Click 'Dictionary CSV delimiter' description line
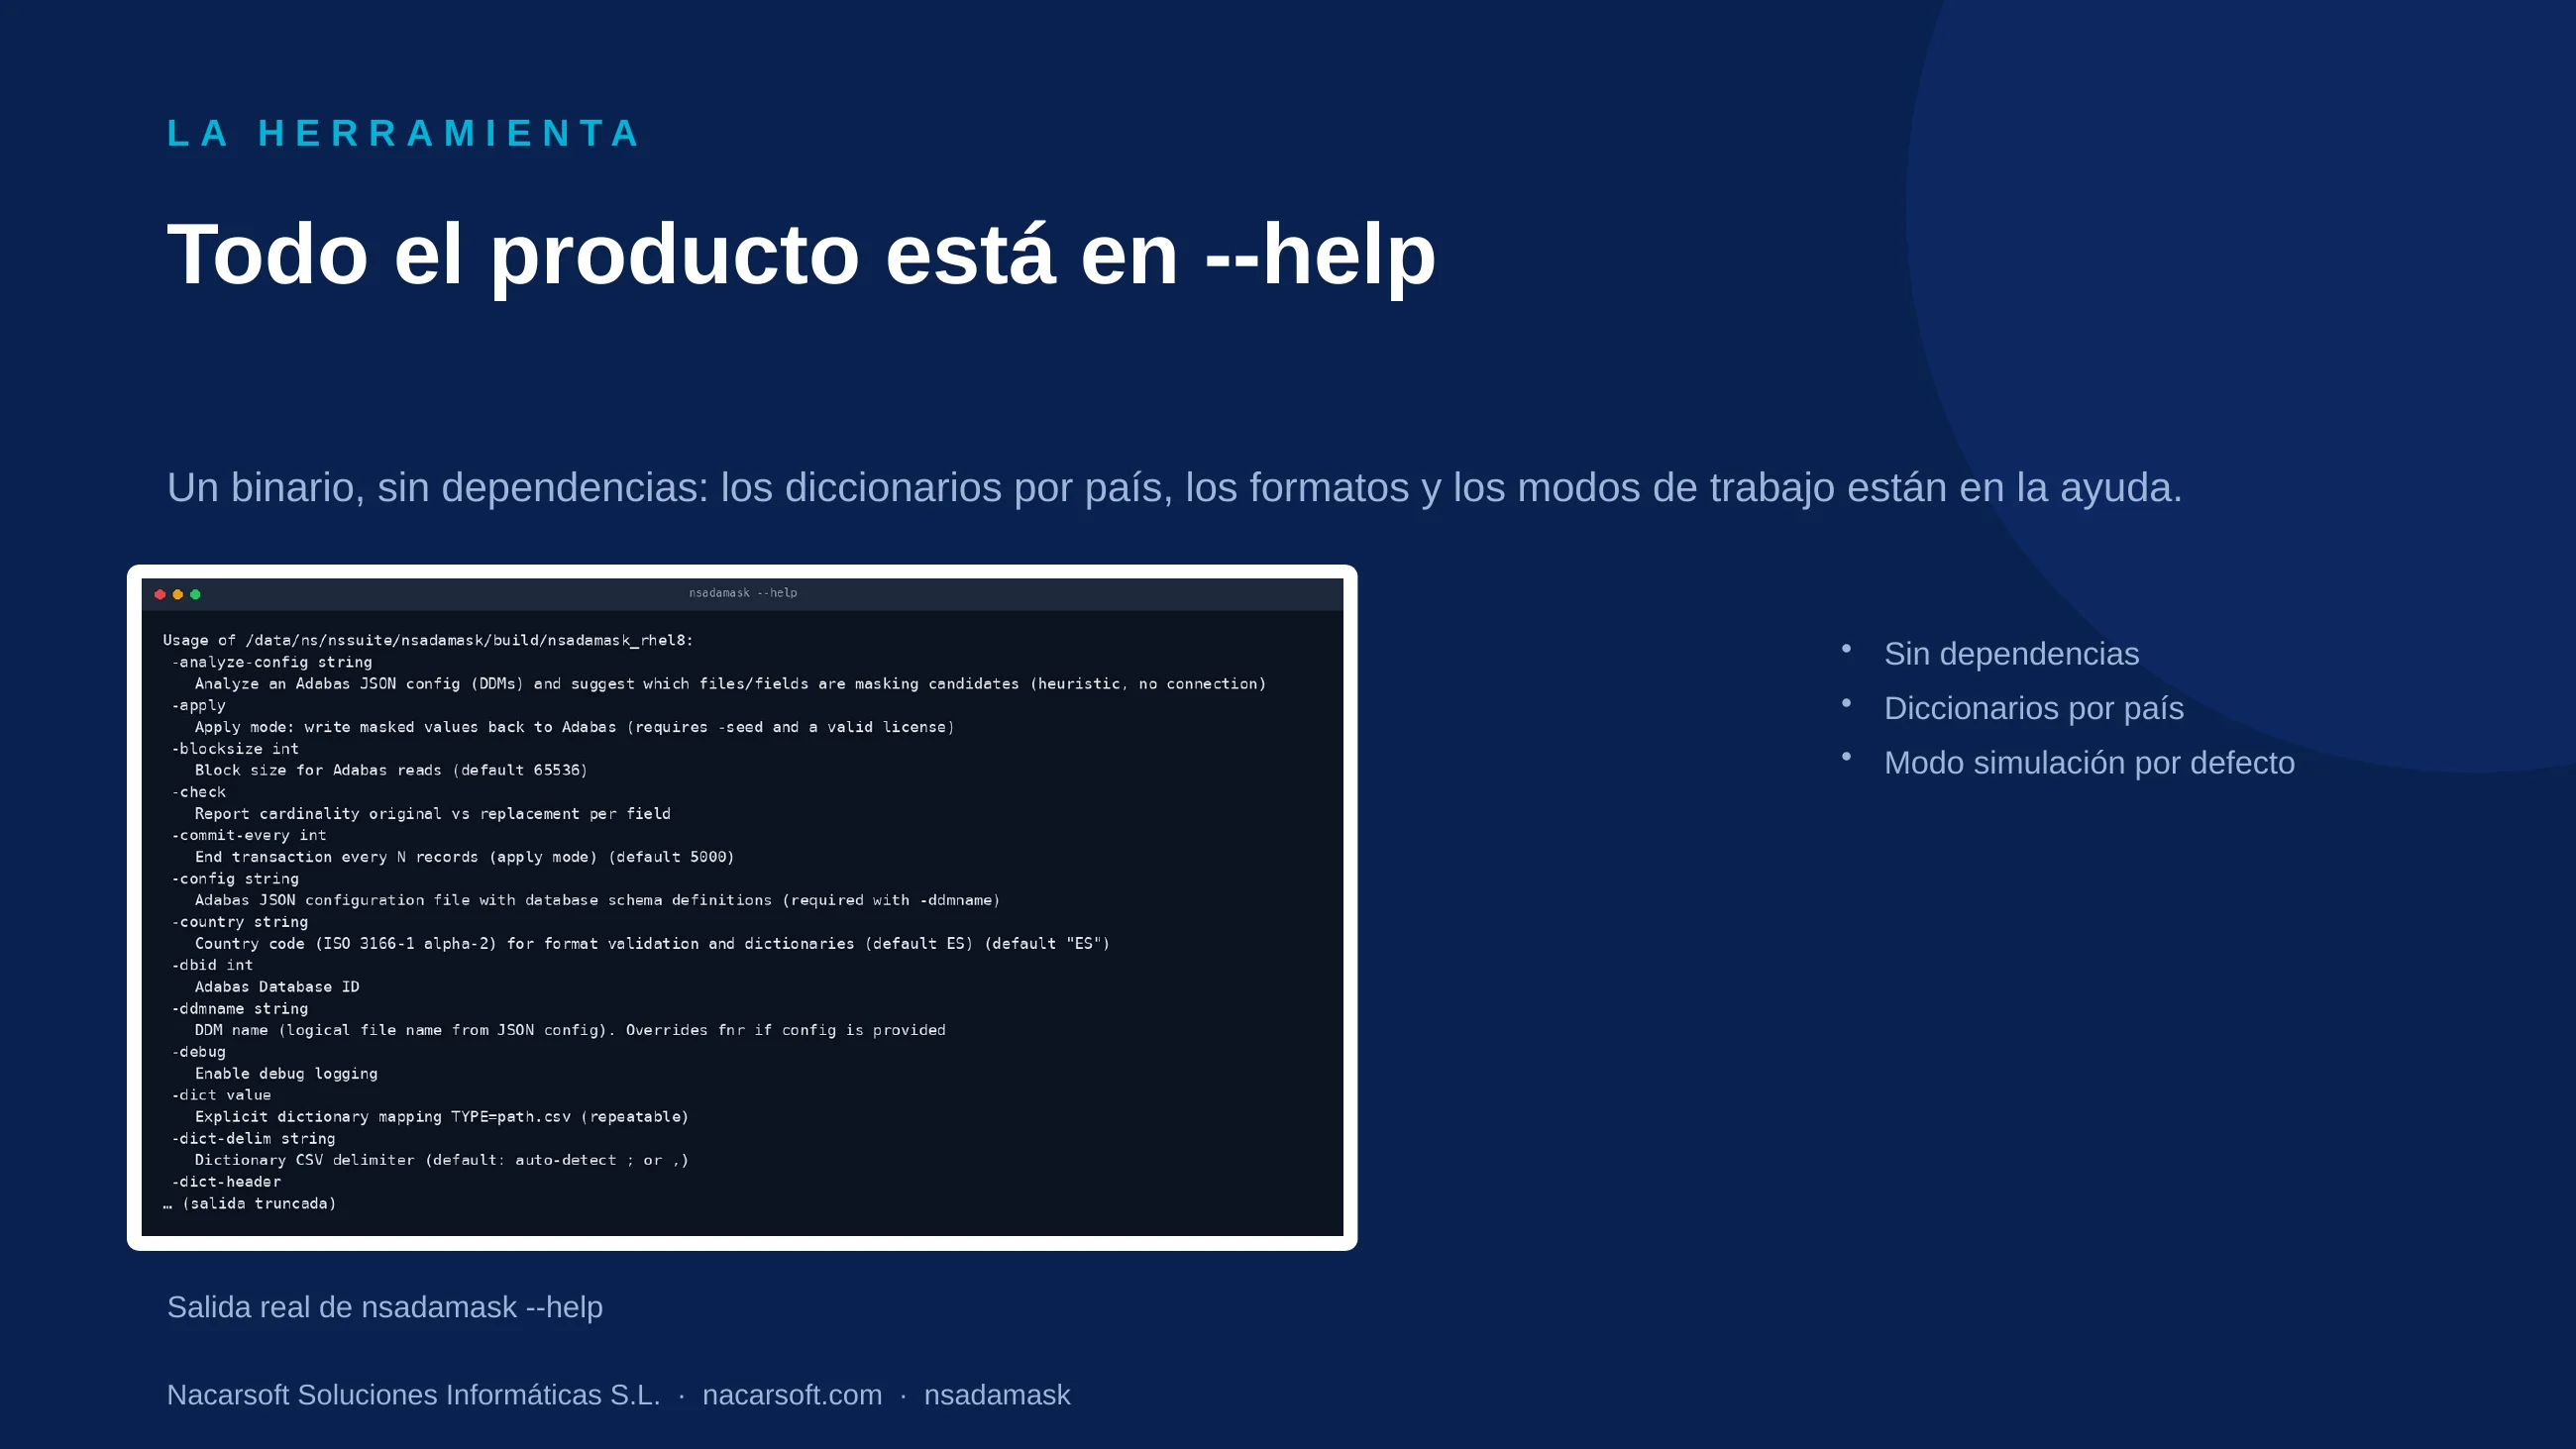Image resolution: width=2576 pixels, height=1449 pixels. (x=441, y=1160)
